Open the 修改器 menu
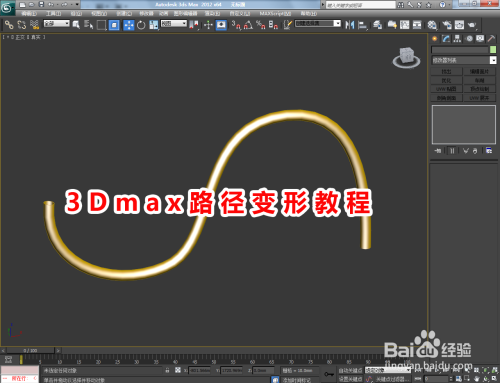Image resolution: width=500 pixels, height=383 pixels. (146, 14)
